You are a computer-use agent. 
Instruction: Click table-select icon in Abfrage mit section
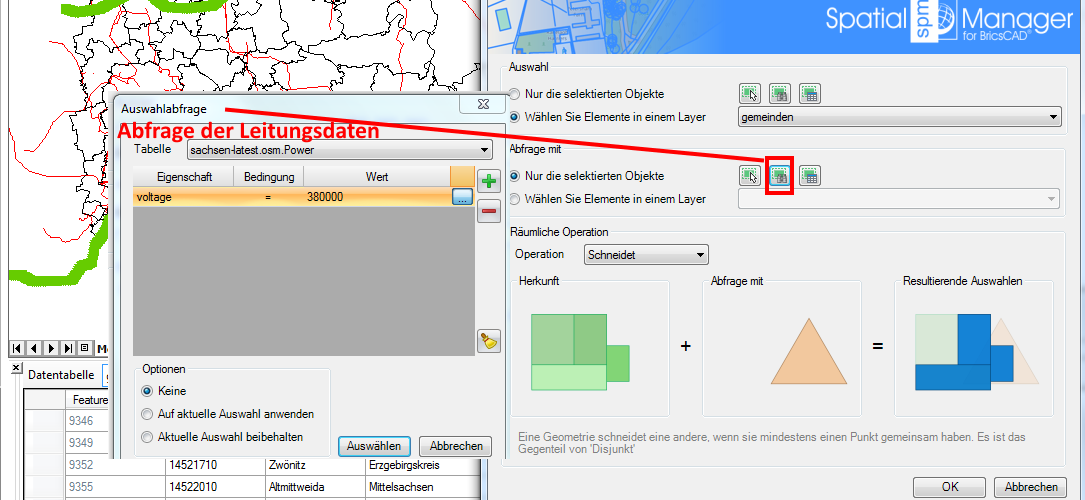point(809,176)
